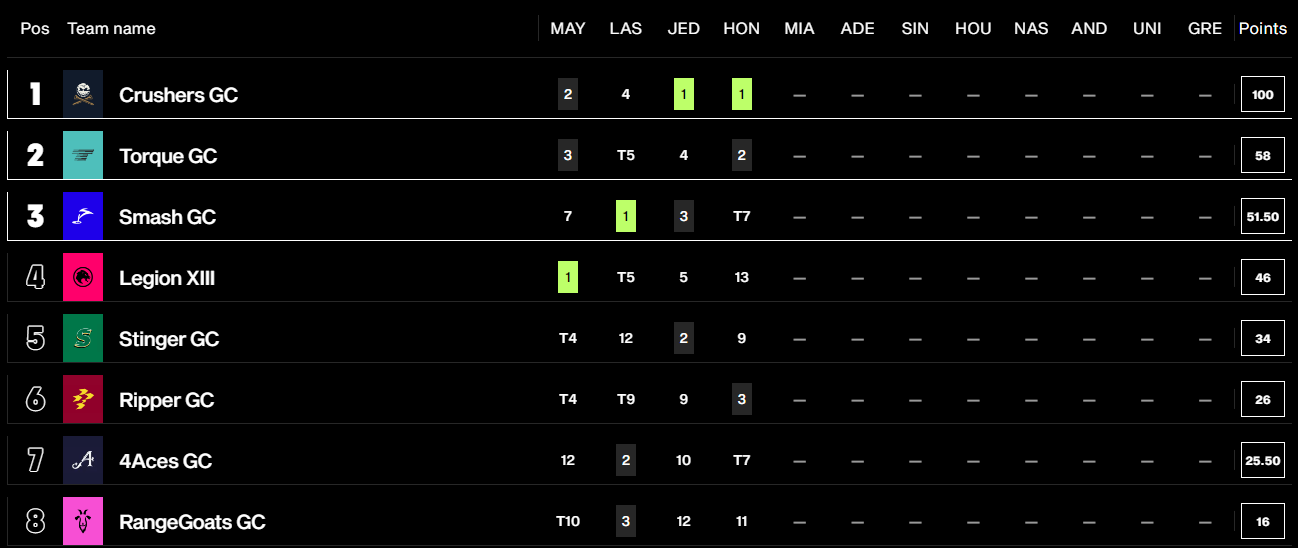Click the 4Aces GC logo
The height and width of the screenshot is (548, 1298).
pyautogui.click(x=83, y=461)
